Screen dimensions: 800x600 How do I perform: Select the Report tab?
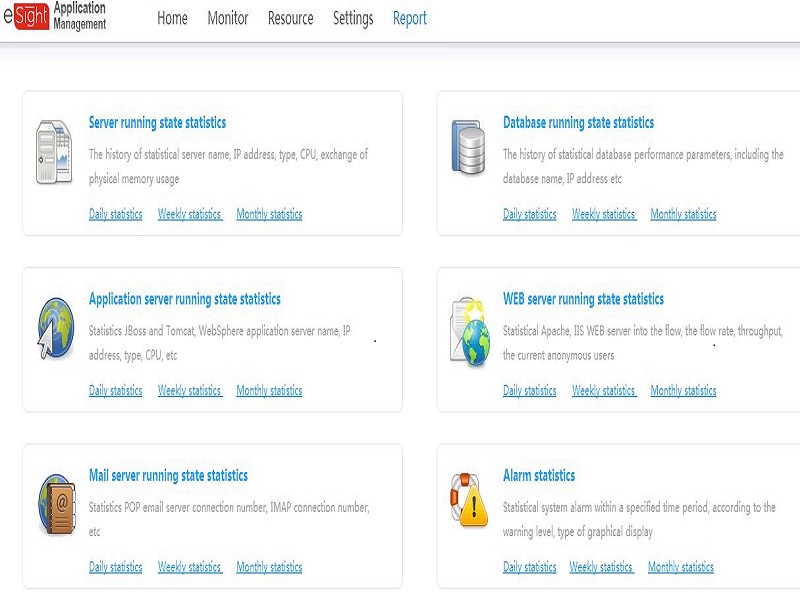click(410, 19)
